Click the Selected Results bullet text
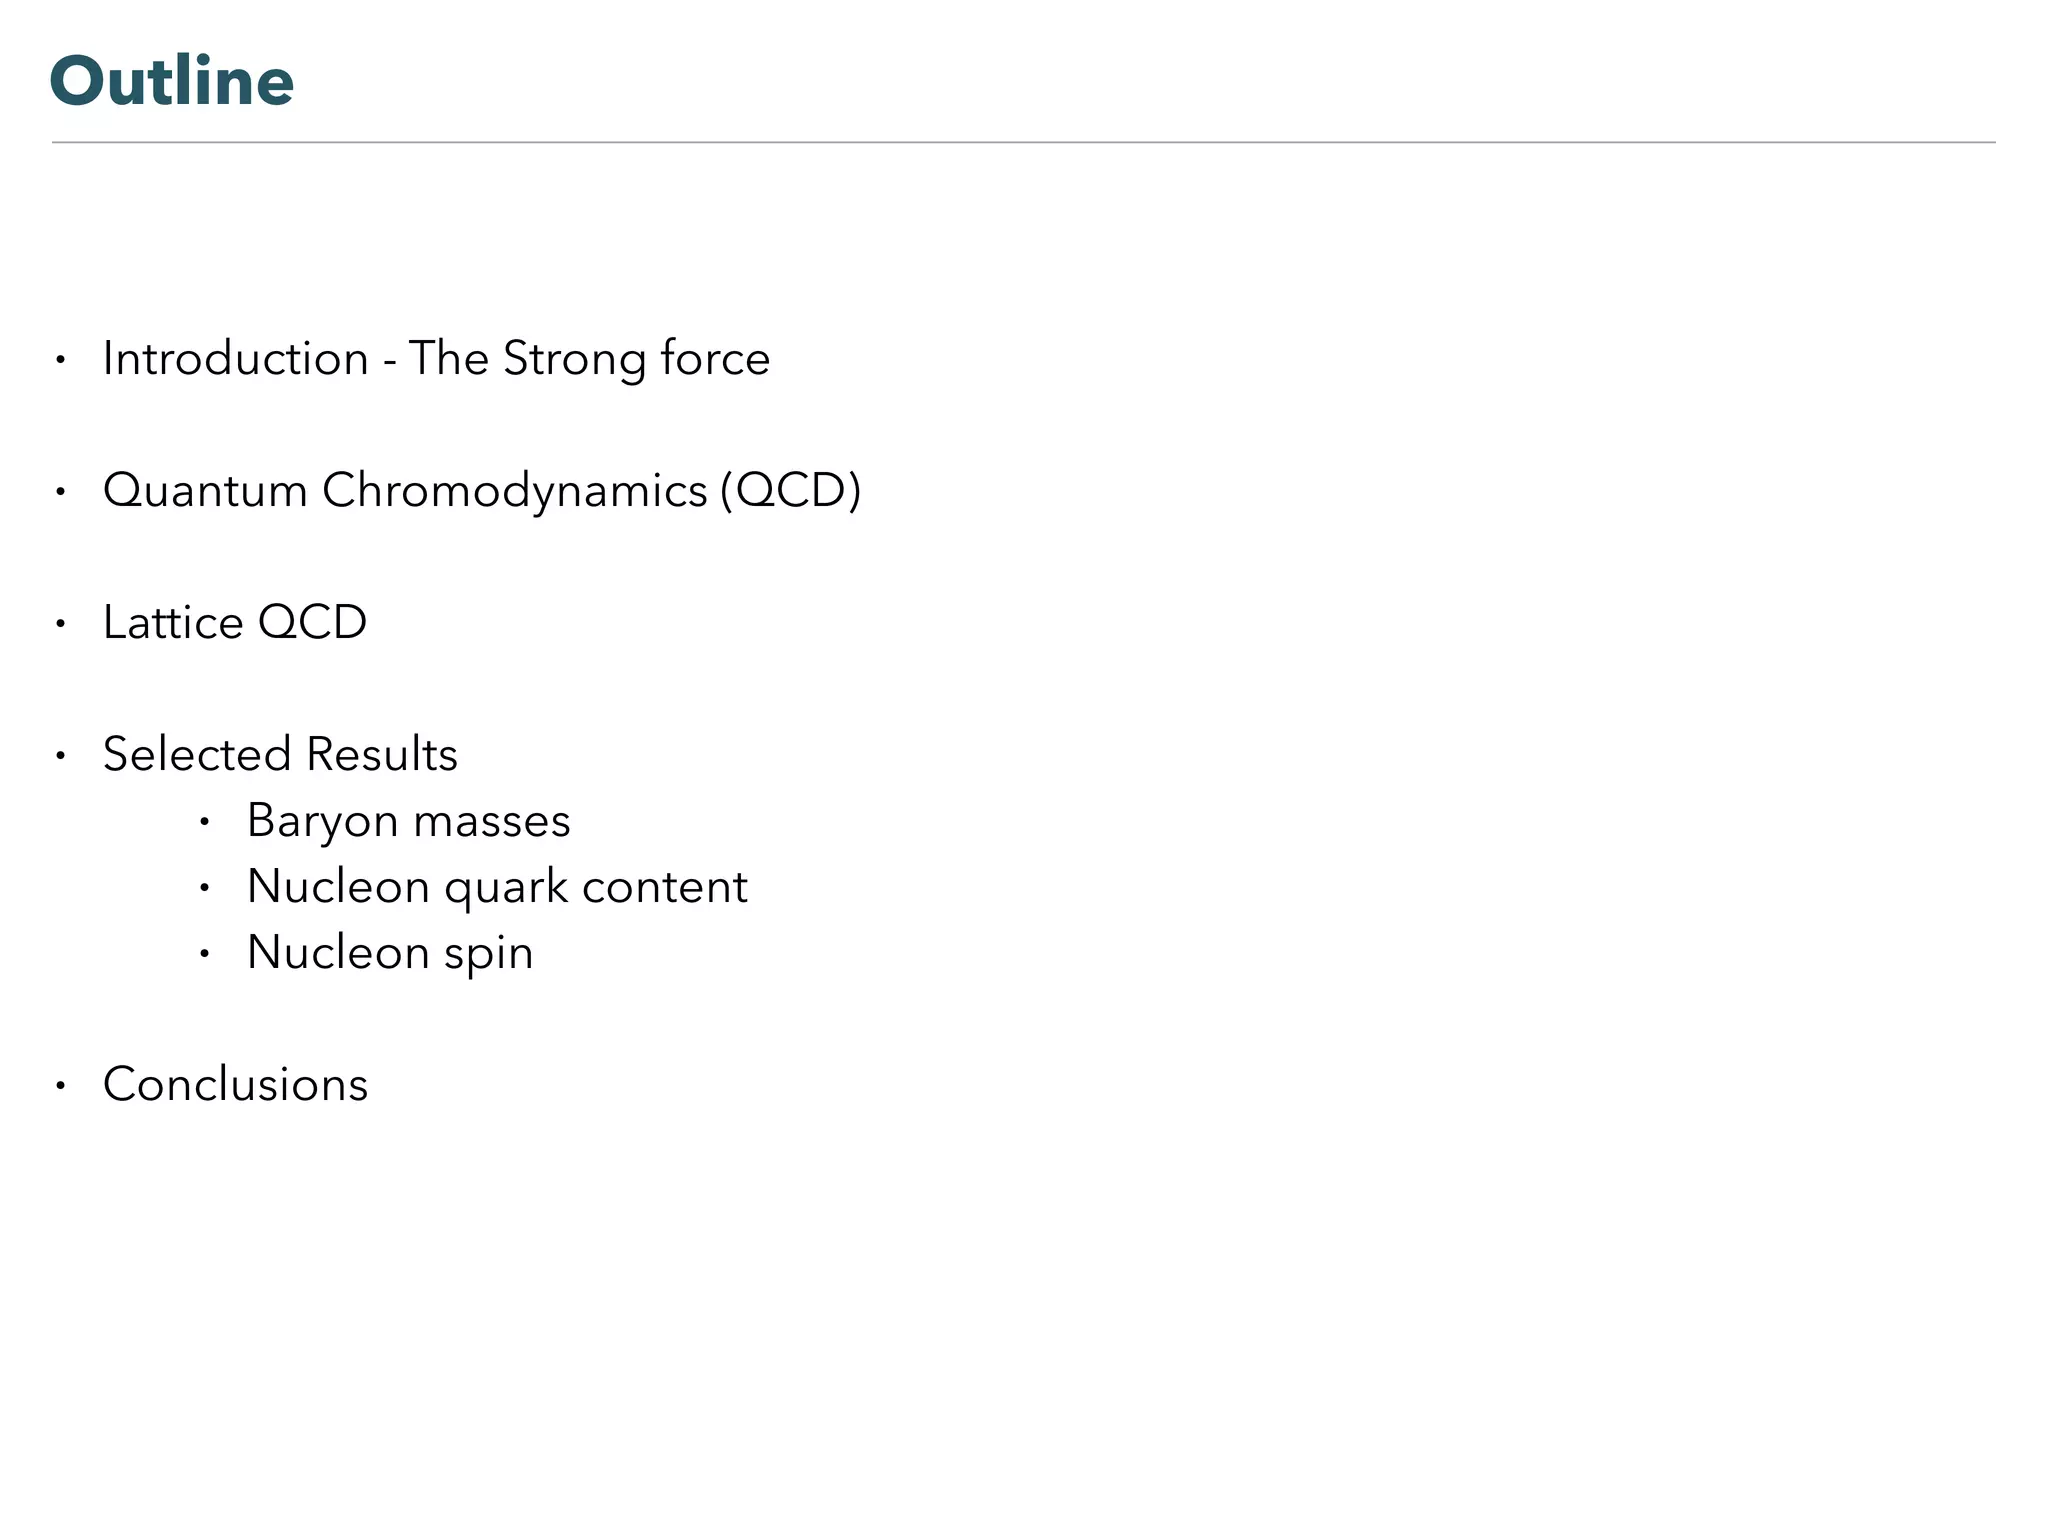 click(280, 754)
